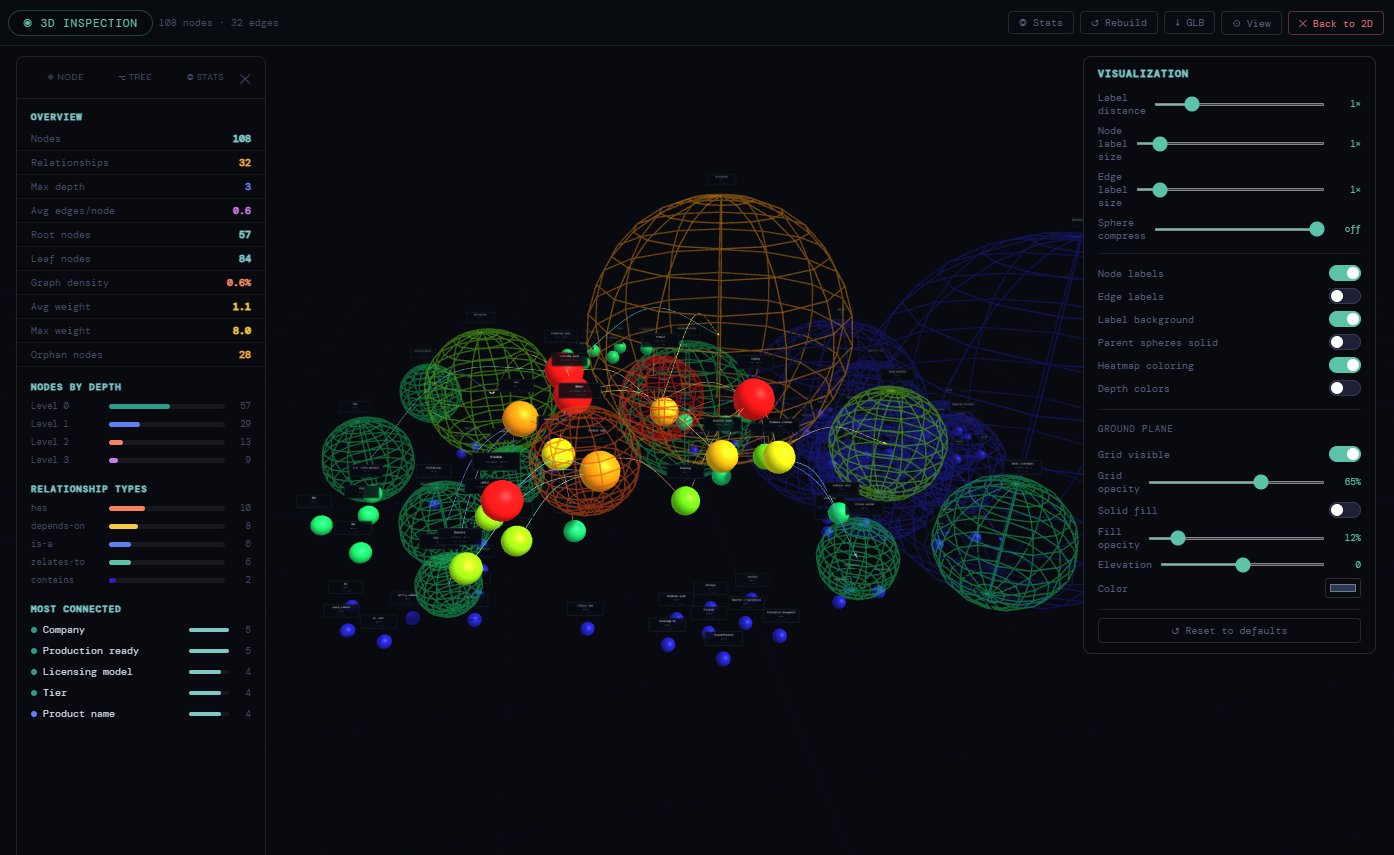The image size is (1394, 855).
Task: Select the large red sphere node in the scene
Action: (x=755, y=398)
